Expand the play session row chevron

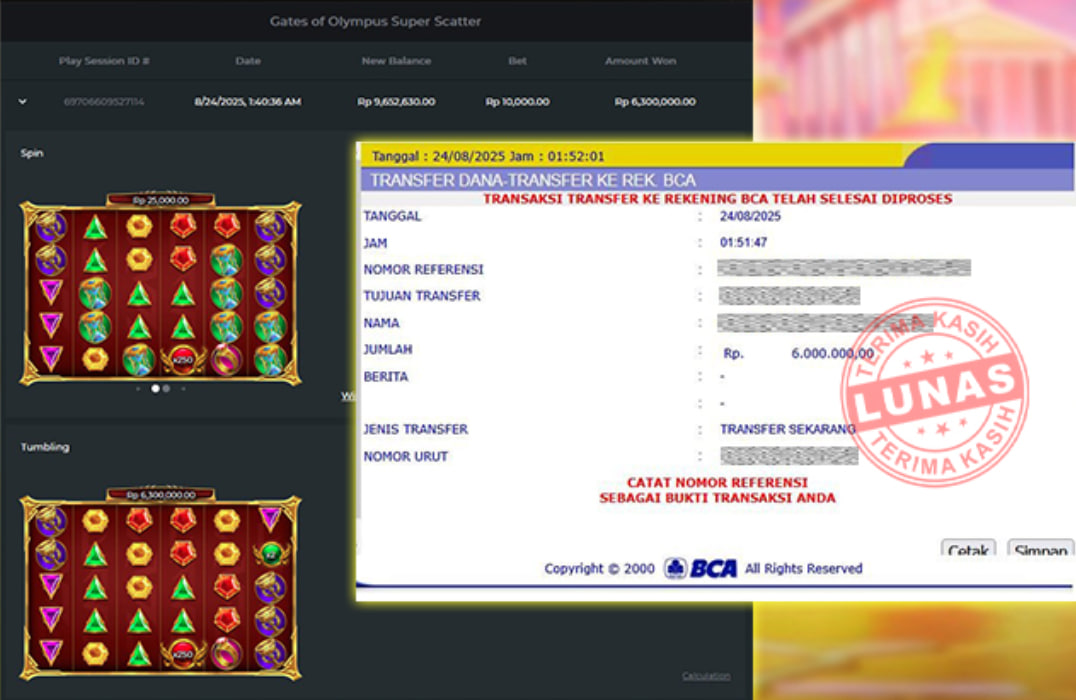pyautogui.click(x=23, y=102)
